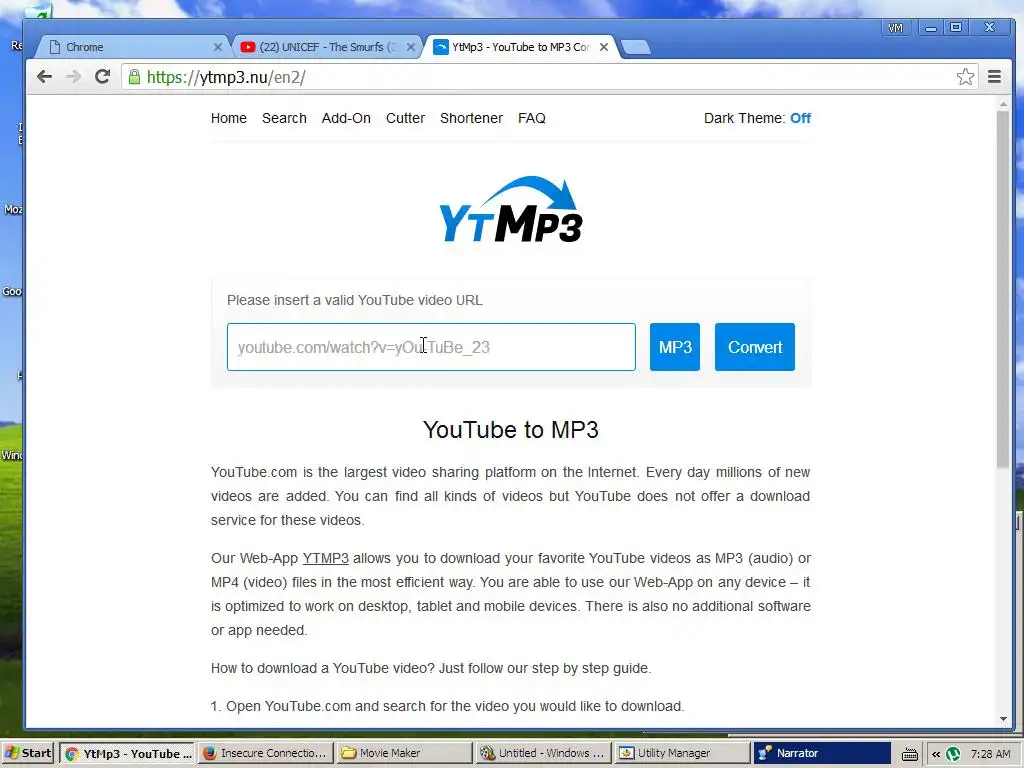Click 'Please insert a valid YouTube video URL' label
Screen dimensions: 1024x768
(x=355, y=300)
